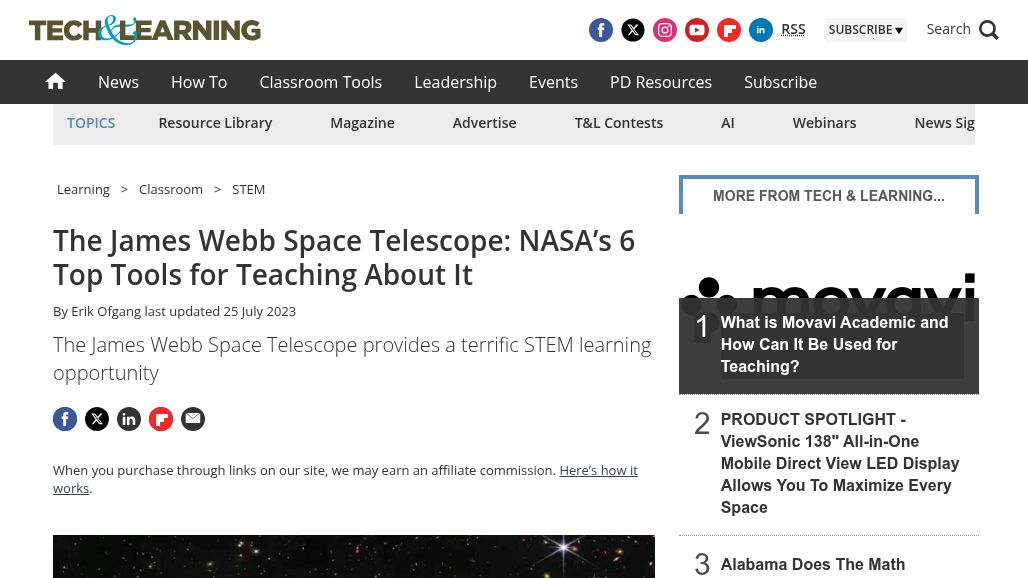Click the search magnifier icon
This screenshot has height=578, width=1028.
click(x=989, y=30)
